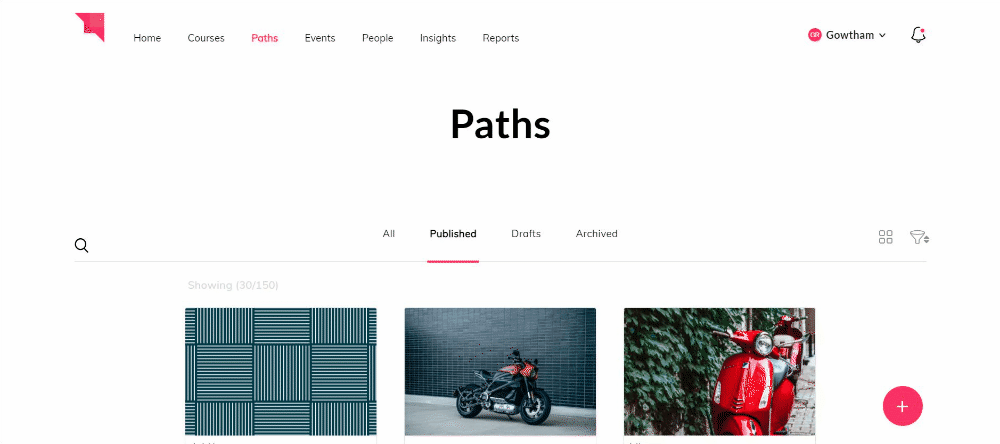
Task: Go to Home in navigation
Action: 147,38
